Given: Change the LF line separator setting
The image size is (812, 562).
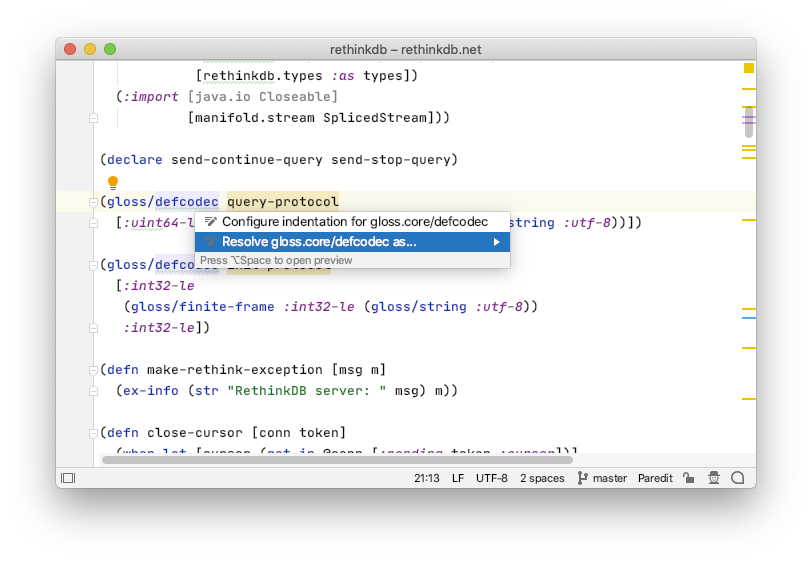Looking at the screenshot, I should [458, 478].
